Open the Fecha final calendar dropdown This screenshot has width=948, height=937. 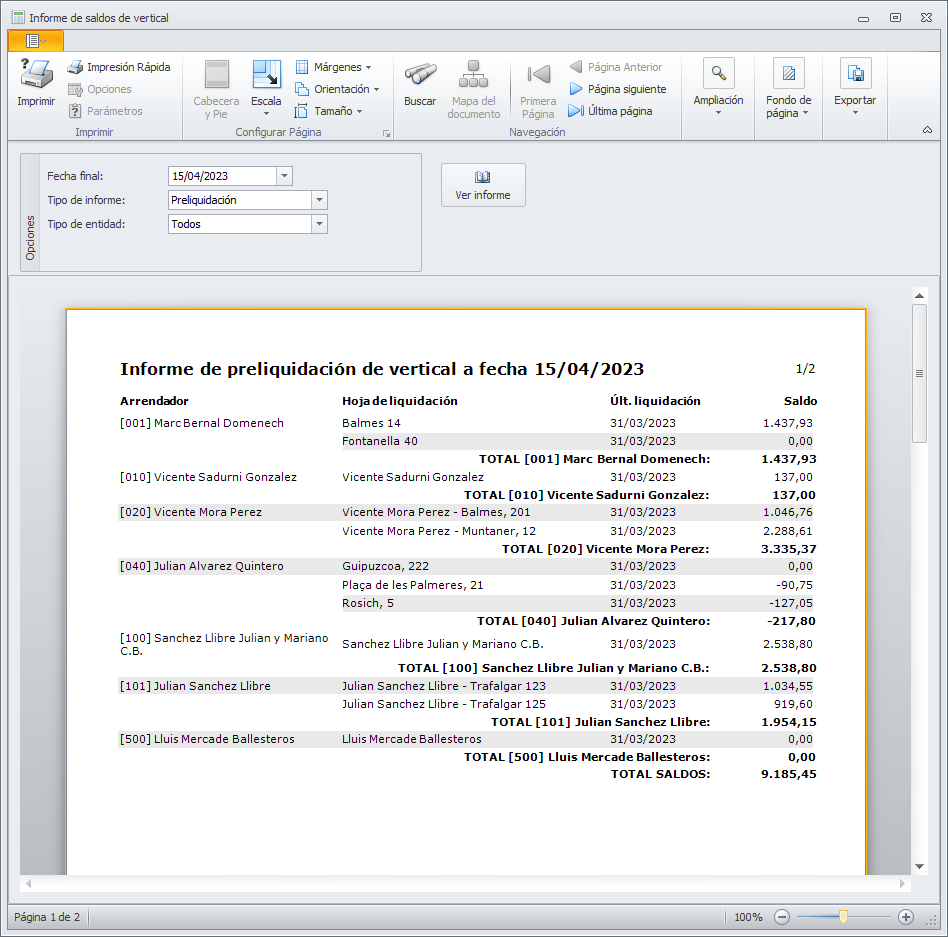(x=284, y=176)
